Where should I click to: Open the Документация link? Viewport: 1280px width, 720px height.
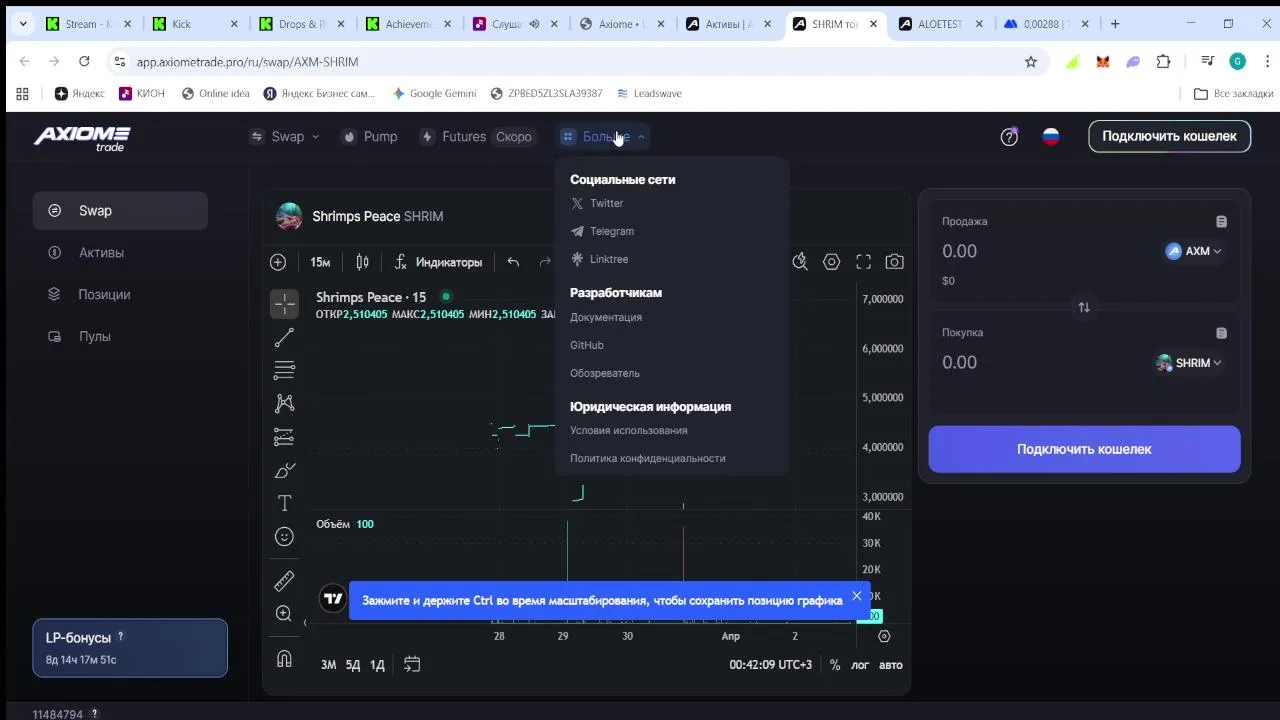coord(606,317)
